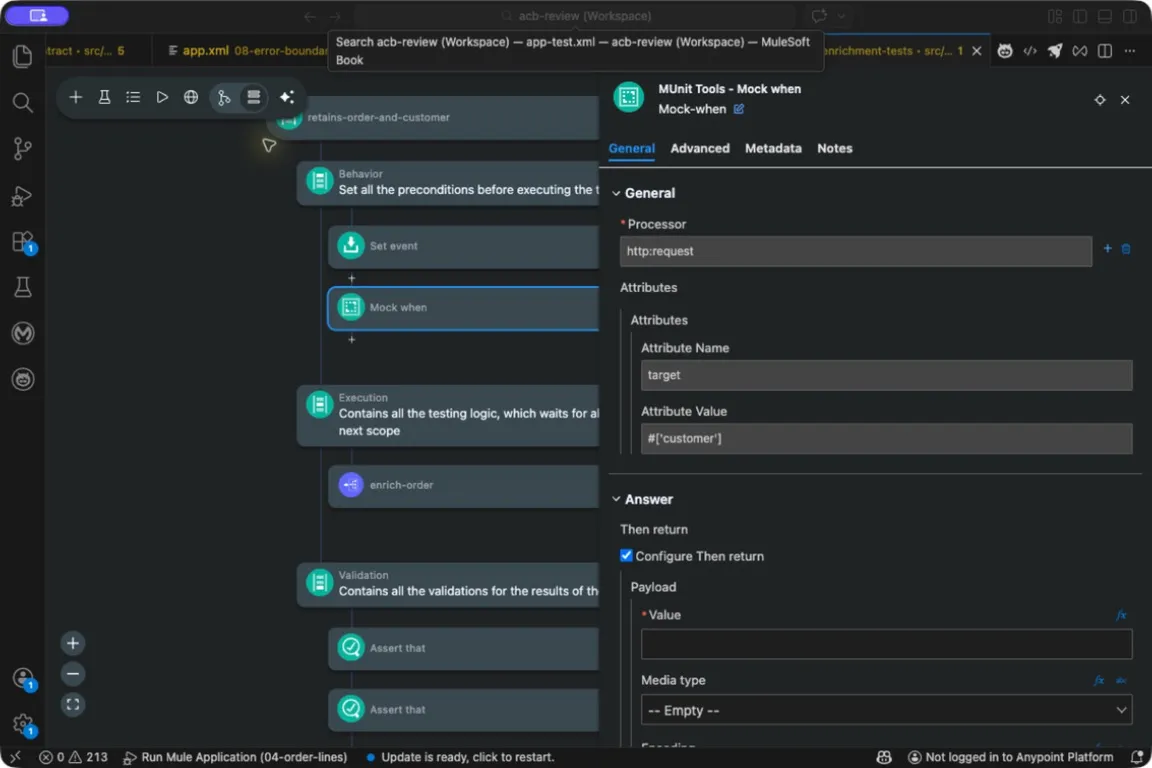Click the payload Value input field
Viewport: 1152px width, 768px height.
(886, 644)
